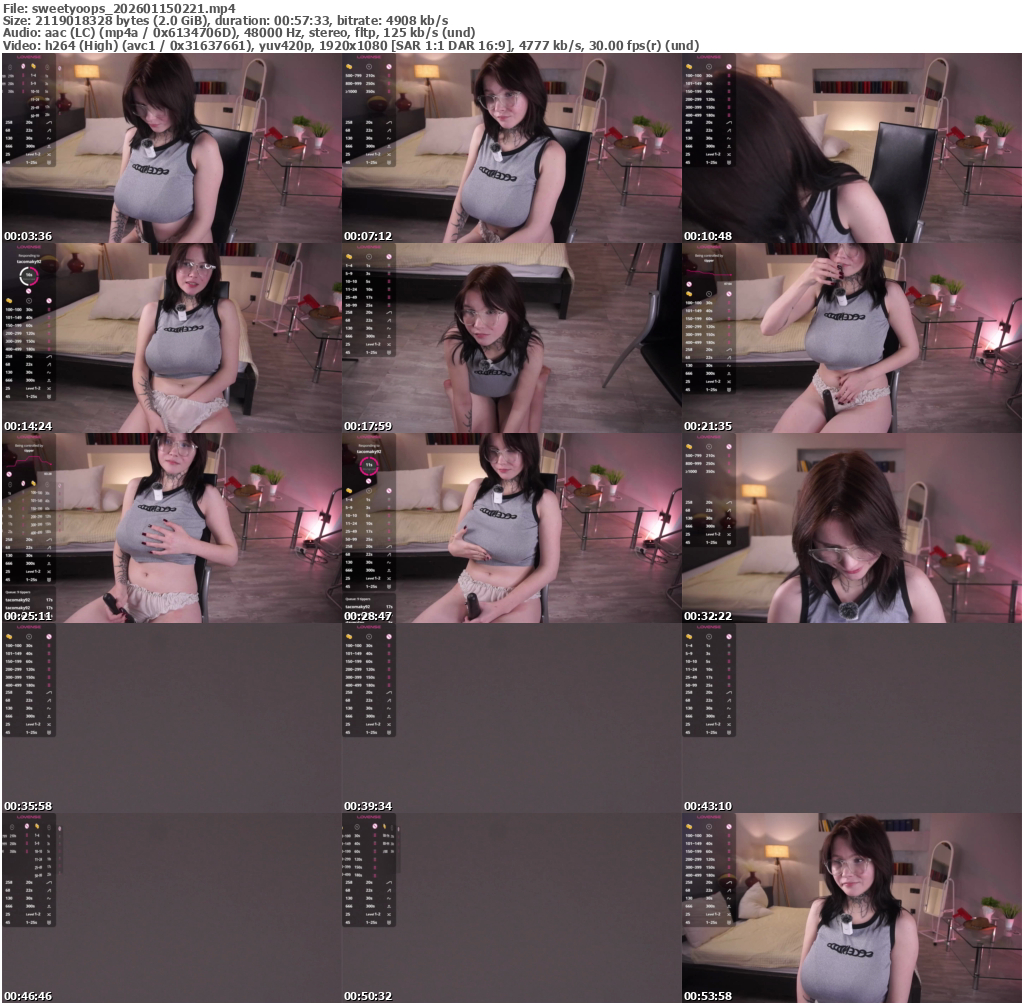This screenshot has width=1024, height=1003.
Task: Open the frame thumbnail stamped 00:28:47
Action: point(512,528)
